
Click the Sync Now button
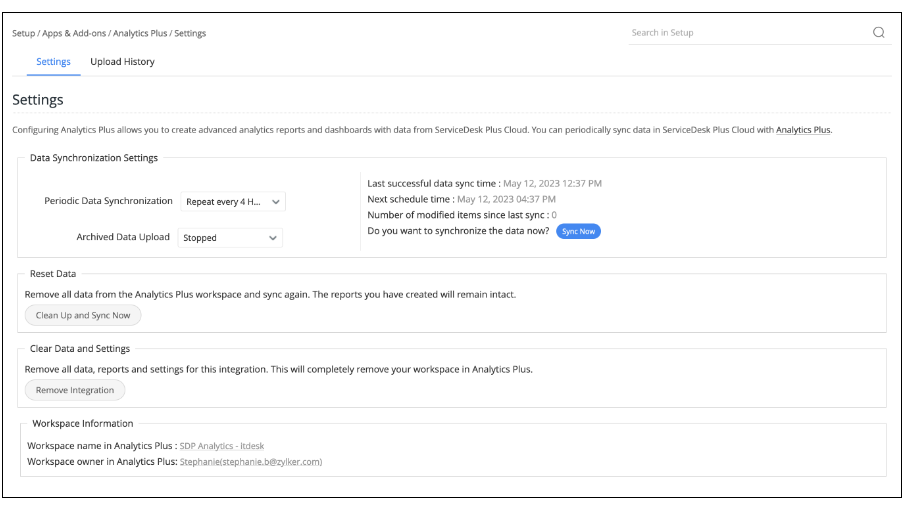[x=578, y=231]
